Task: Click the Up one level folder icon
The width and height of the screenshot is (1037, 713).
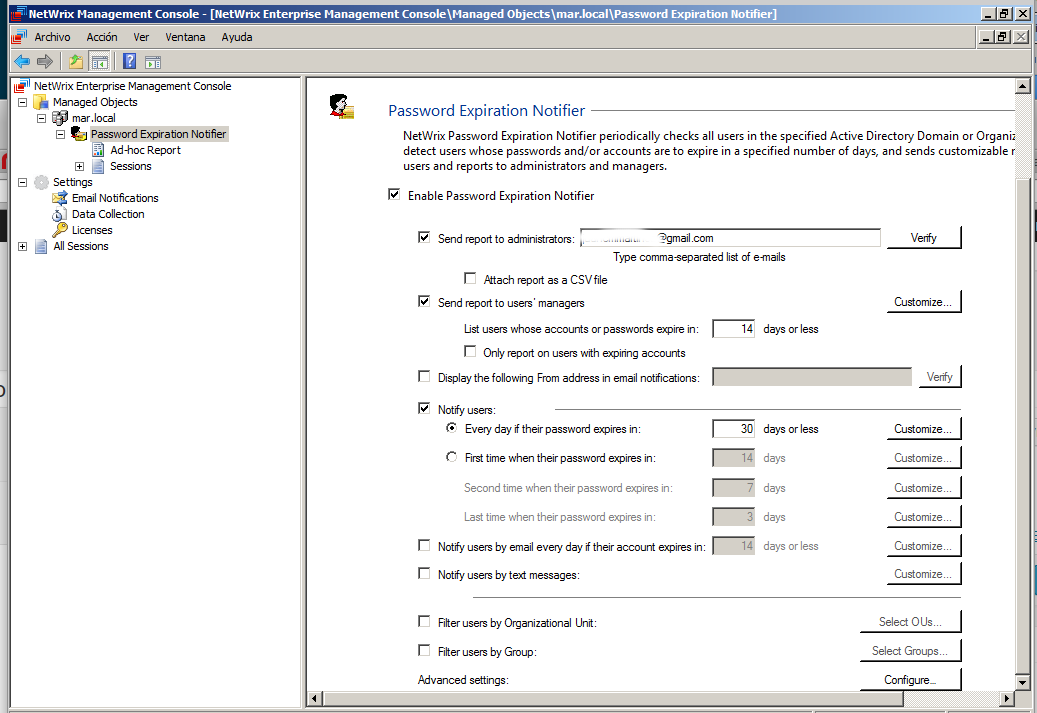Action: pyautogui.click(x=76, y=62)
